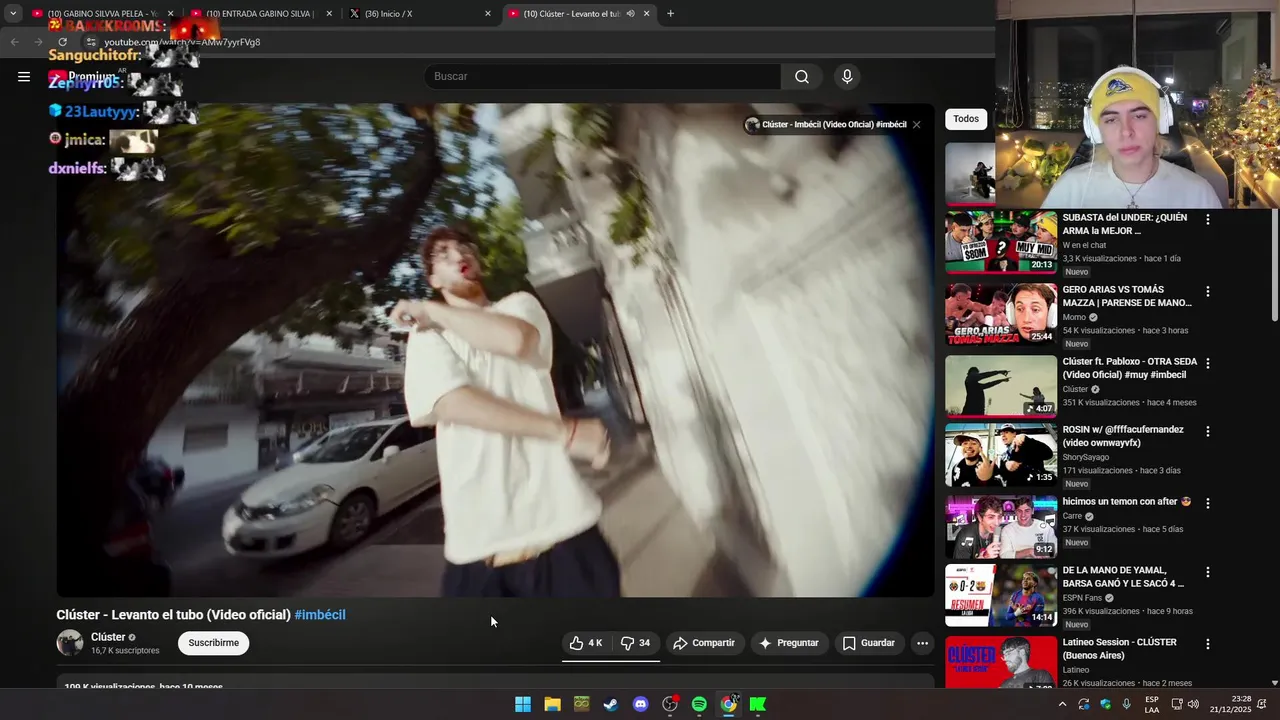The image size is (1280, 720).
Task: Open the volume control in system tray
Action: point(1193,704)
